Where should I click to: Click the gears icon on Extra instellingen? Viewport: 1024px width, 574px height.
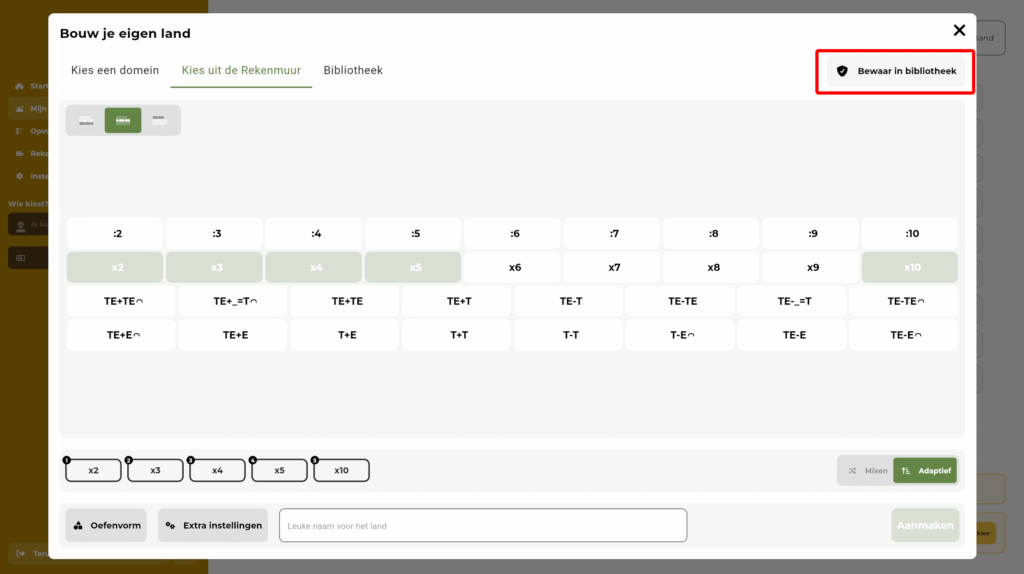click(x=170, y=525)
